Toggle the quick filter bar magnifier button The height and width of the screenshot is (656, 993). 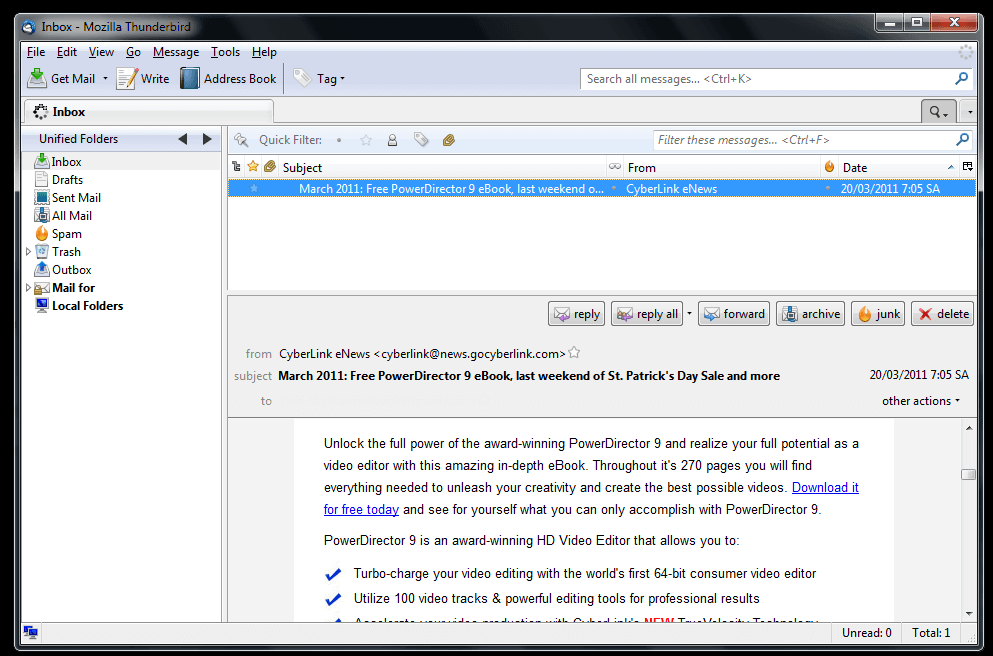(939, 112)
